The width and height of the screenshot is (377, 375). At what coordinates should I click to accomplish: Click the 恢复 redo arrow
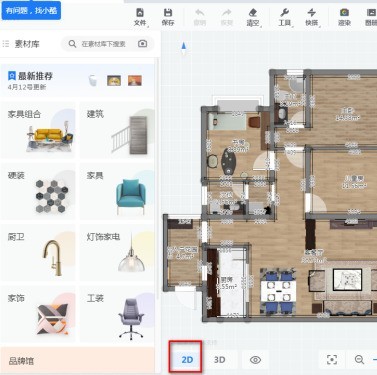(x=226, y=13)
